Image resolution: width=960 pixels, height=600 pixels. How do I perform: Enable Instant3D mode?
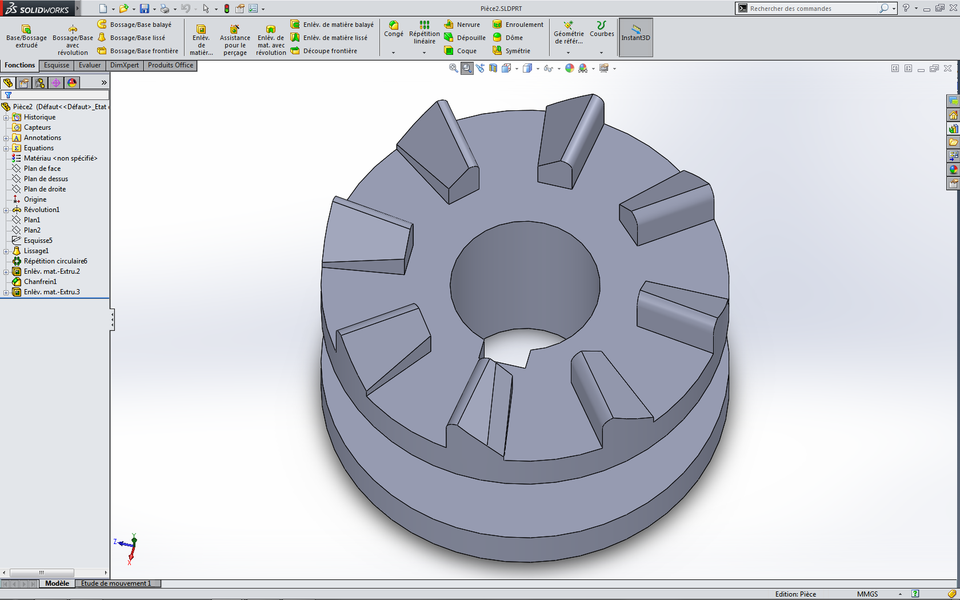click(x=637, y=33)
